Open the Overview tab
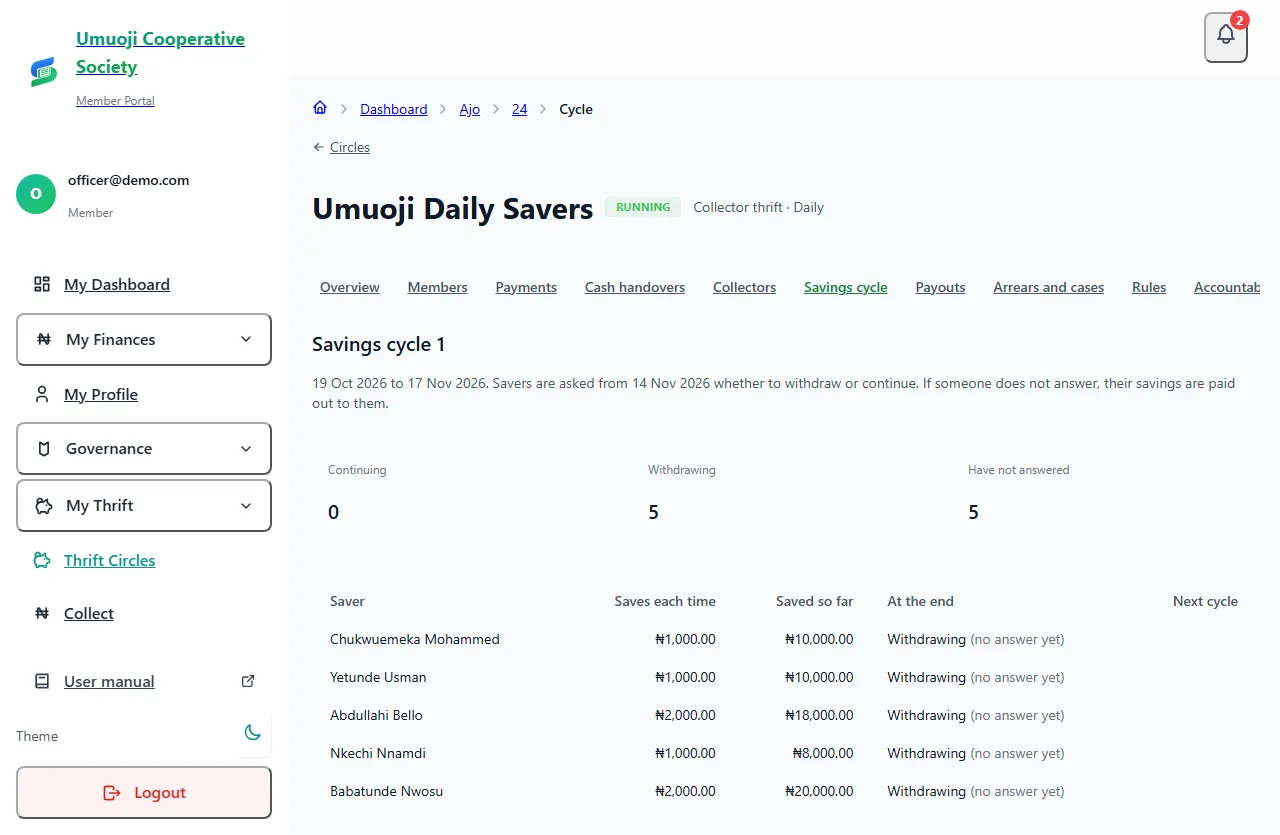The image size is (1280, 835). pos(350,287)
